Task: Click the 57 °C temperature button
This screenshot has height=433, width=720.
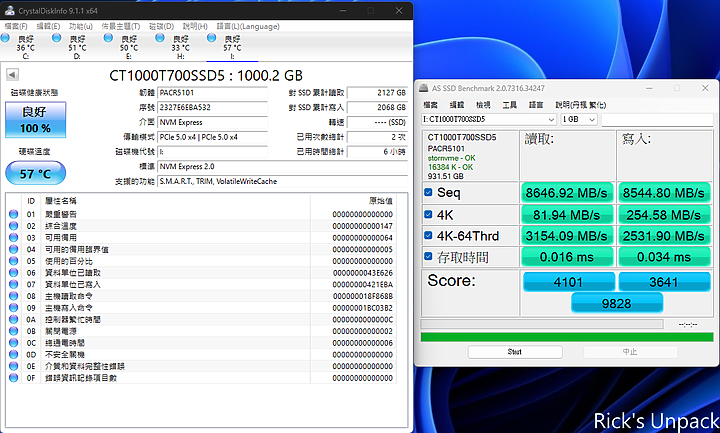Action: 35,173
